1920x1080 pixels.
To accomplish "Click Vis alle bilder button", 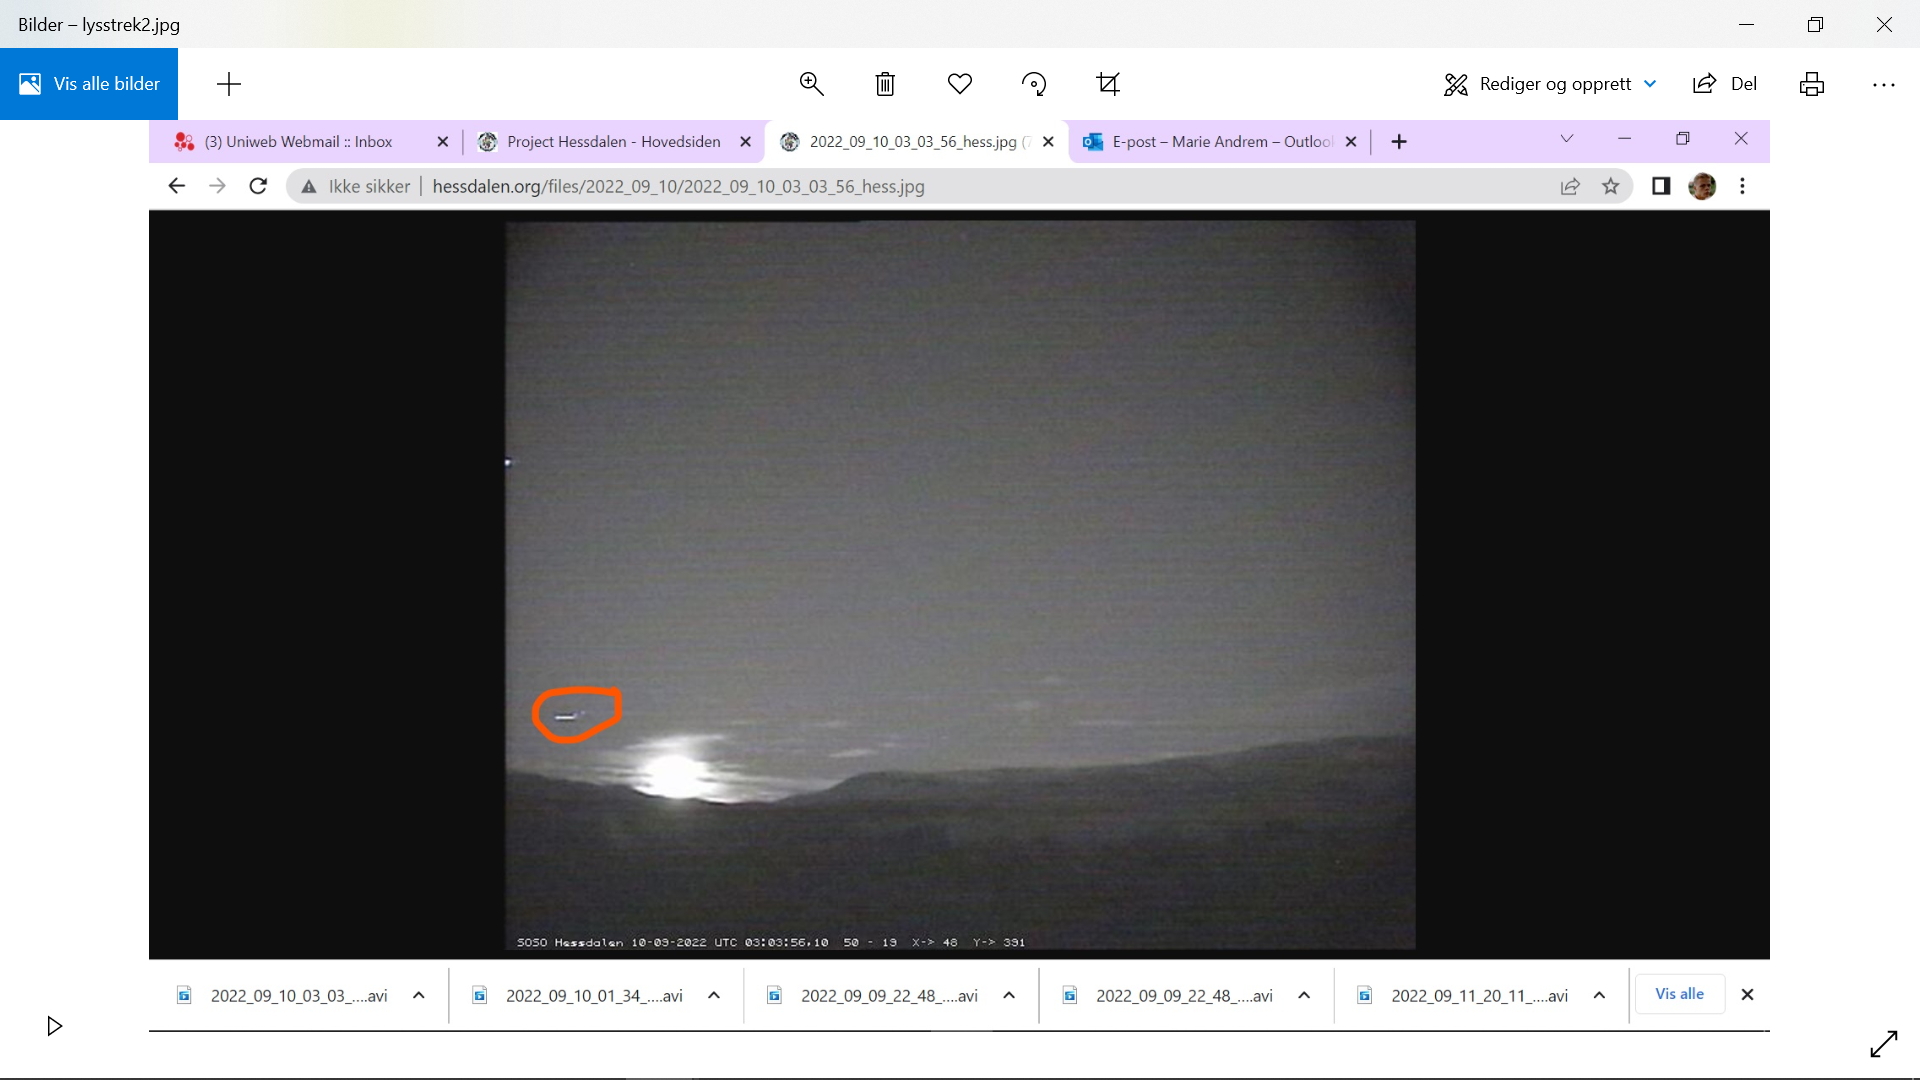I will tap(89, 84).
